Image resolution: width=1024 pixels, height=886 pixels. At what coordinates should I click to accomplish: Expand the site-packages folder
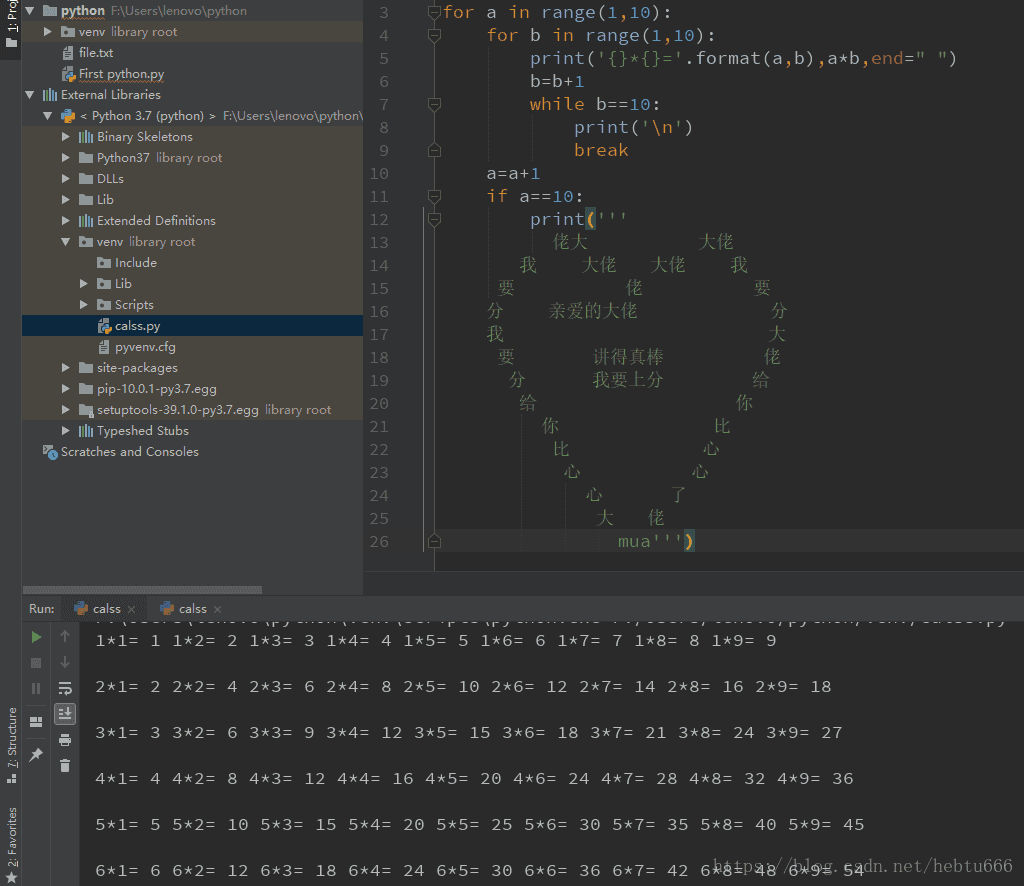point(65,368)
